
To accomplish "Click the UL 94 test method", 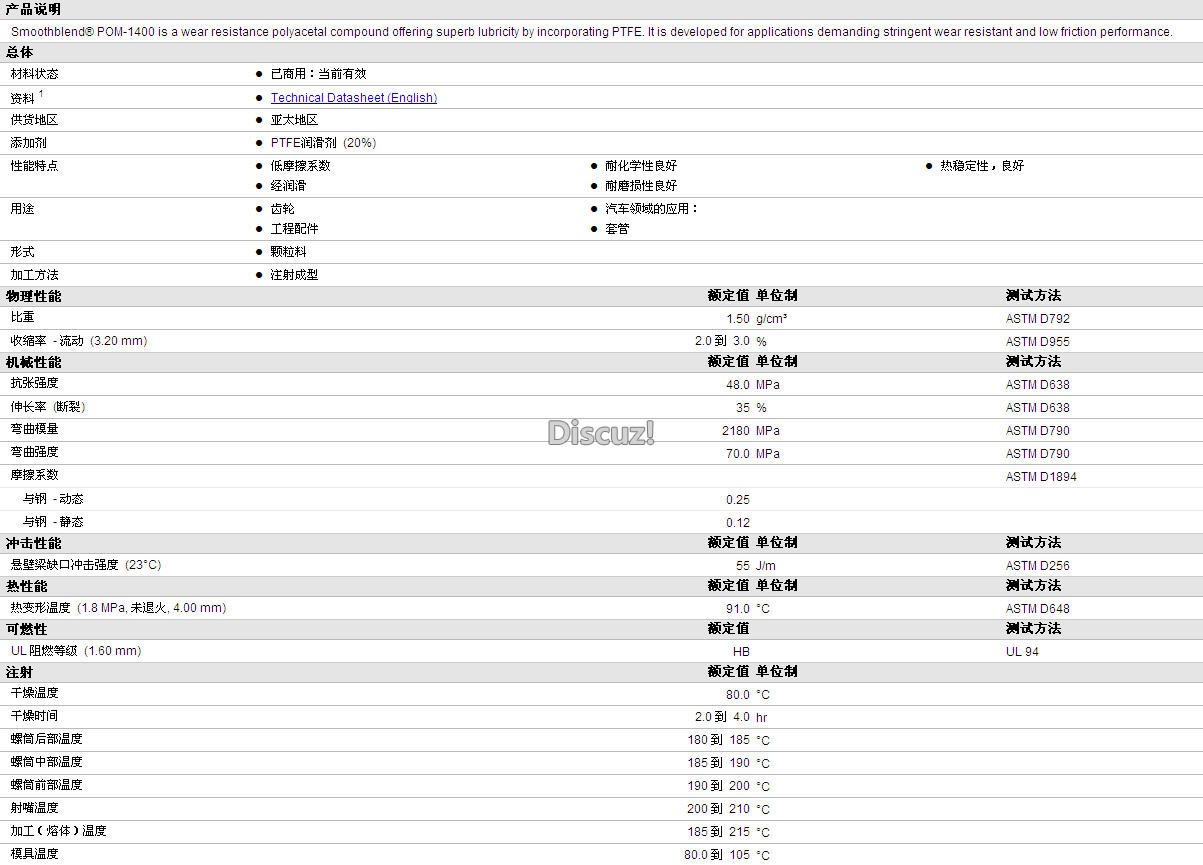I will (x=1022, y=652).
